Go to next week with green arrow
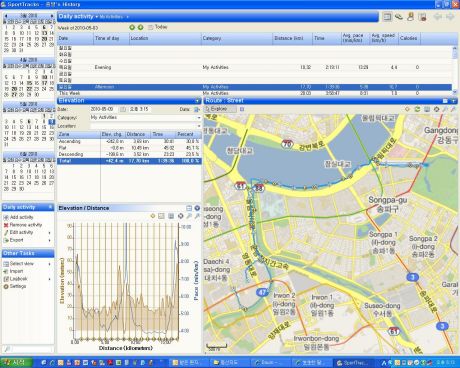This screenshot has width=460, height=368. (x=141, y=27)
